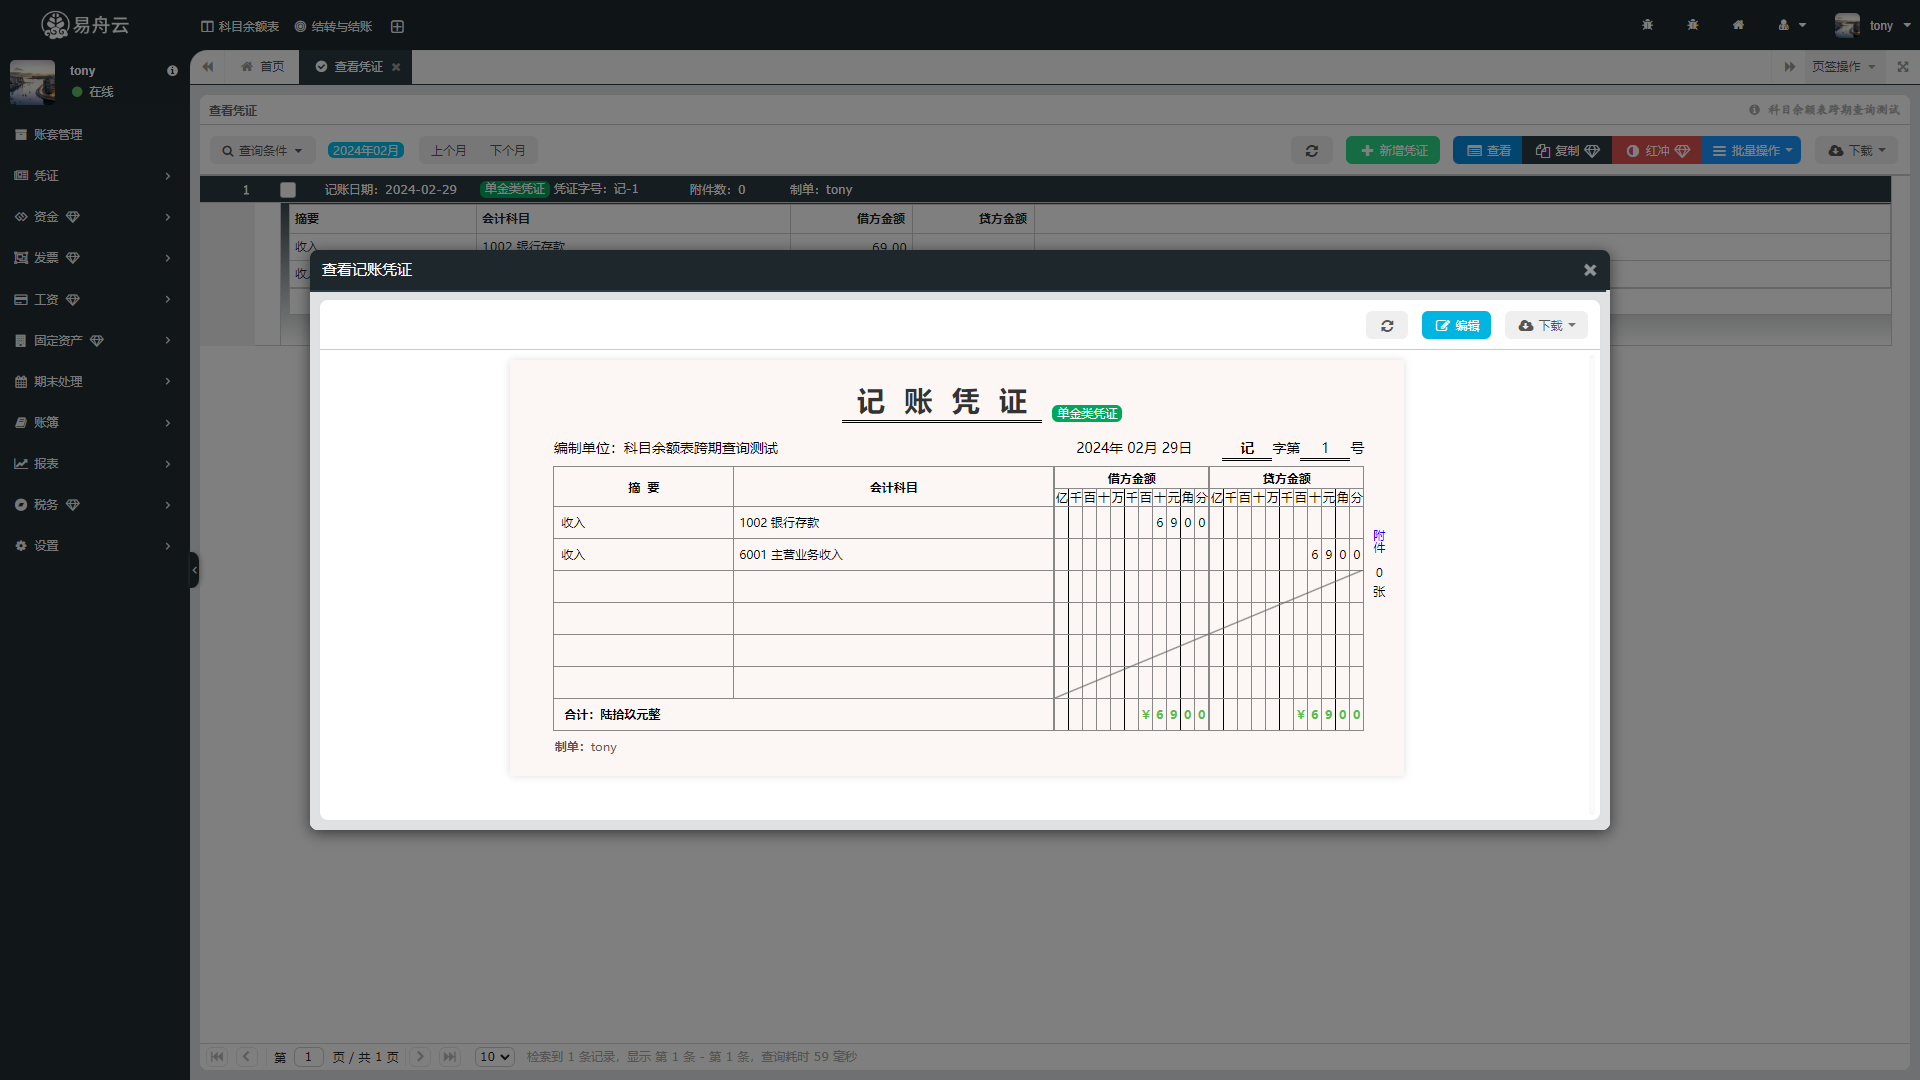Image resolution: width=1920 pixels, height=1080 pixels.
Task: Click the 账套管理 sidebar icon
Action: coord(21,135)
